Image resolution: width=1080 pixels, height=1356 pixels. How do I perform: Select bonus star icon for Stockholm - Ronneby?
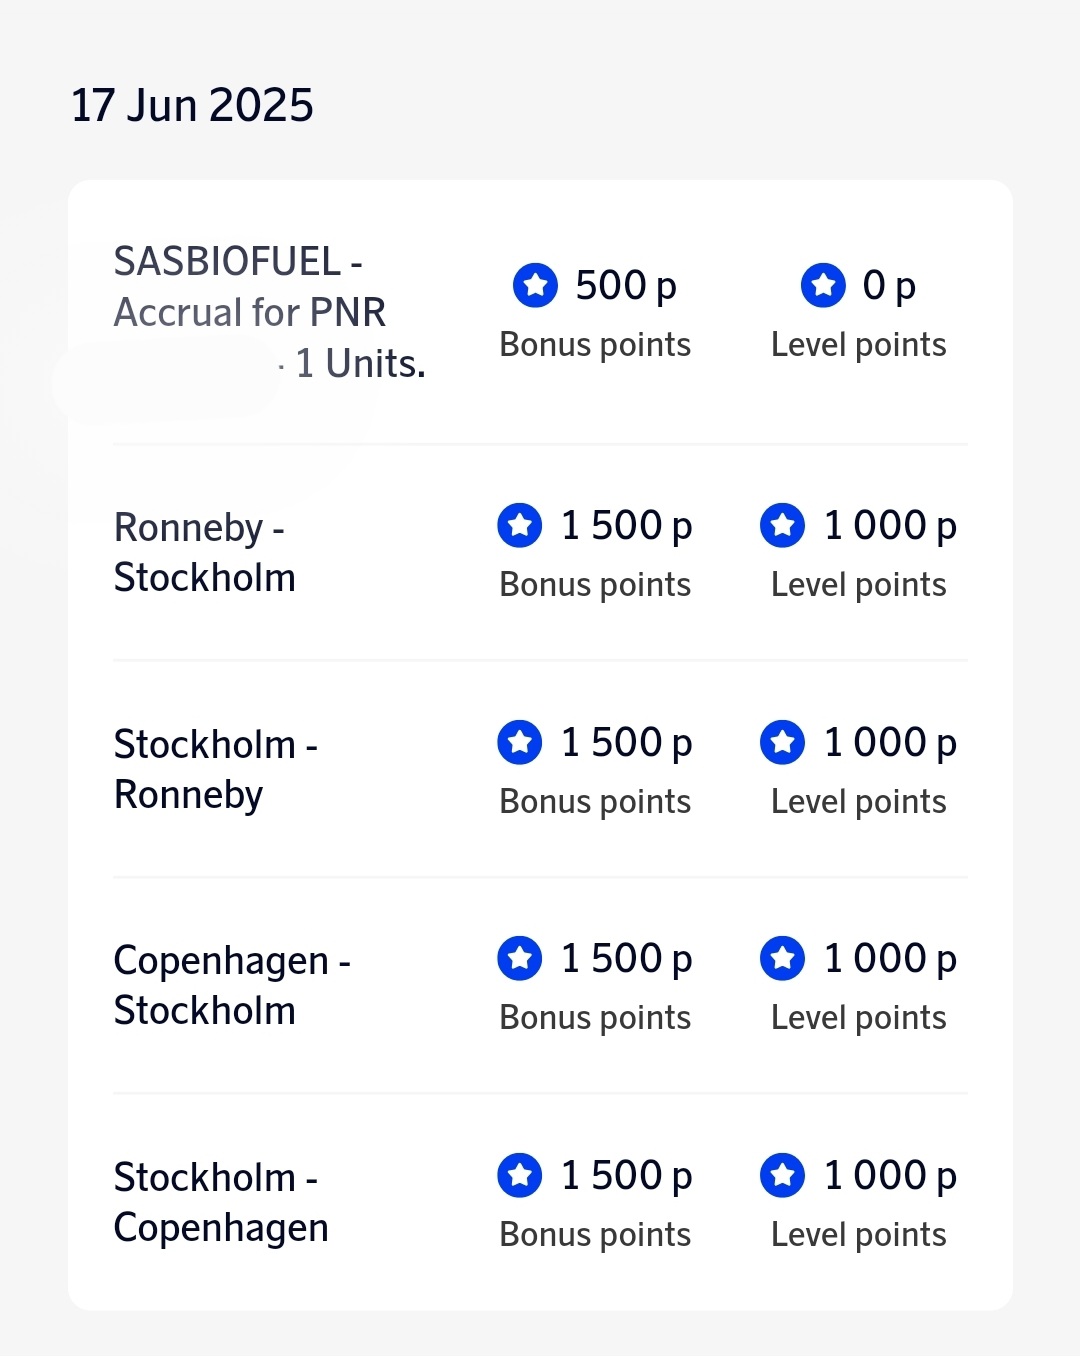click(520, 742)
